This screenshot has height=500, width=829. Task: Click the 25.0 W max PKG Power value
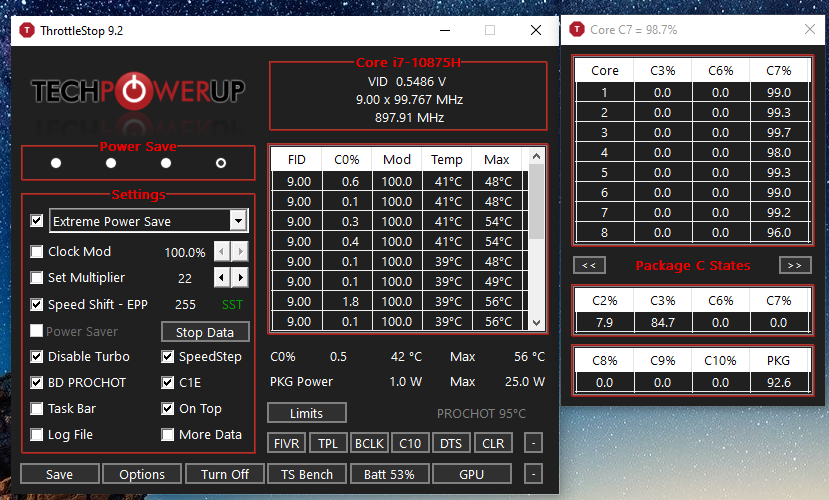(x=524, y=382)
